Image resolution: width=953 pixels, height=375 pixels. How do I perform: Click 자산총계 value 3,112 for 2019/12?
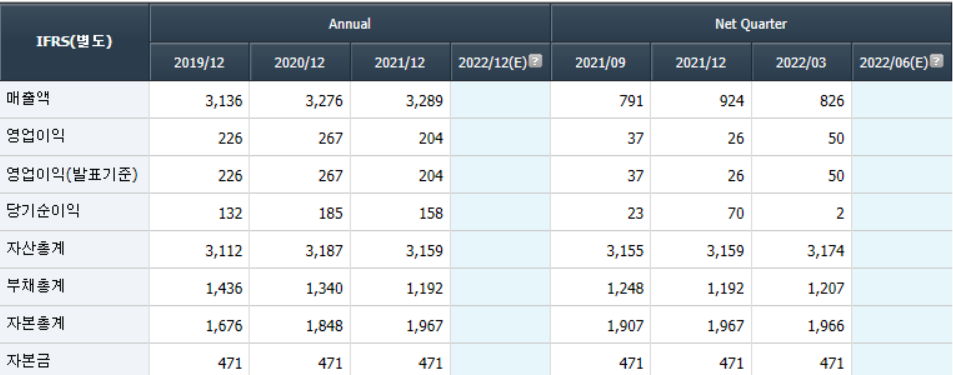pos(224,251)
